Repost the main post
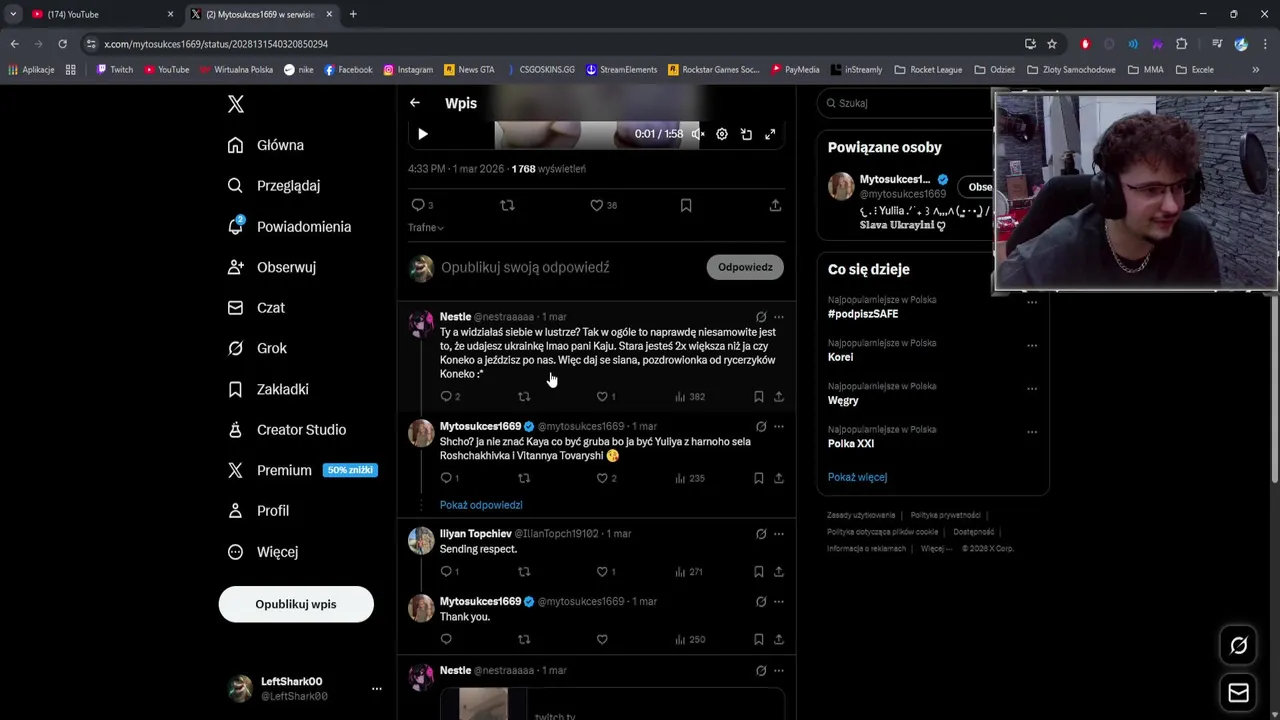 507,205
